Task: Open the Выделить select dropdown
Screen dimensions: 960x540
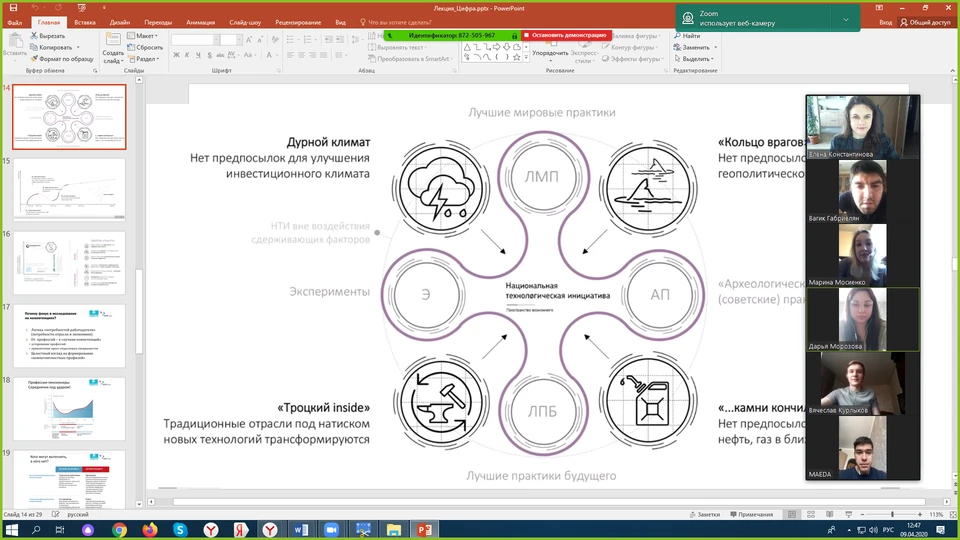Action: coord(695,59)
